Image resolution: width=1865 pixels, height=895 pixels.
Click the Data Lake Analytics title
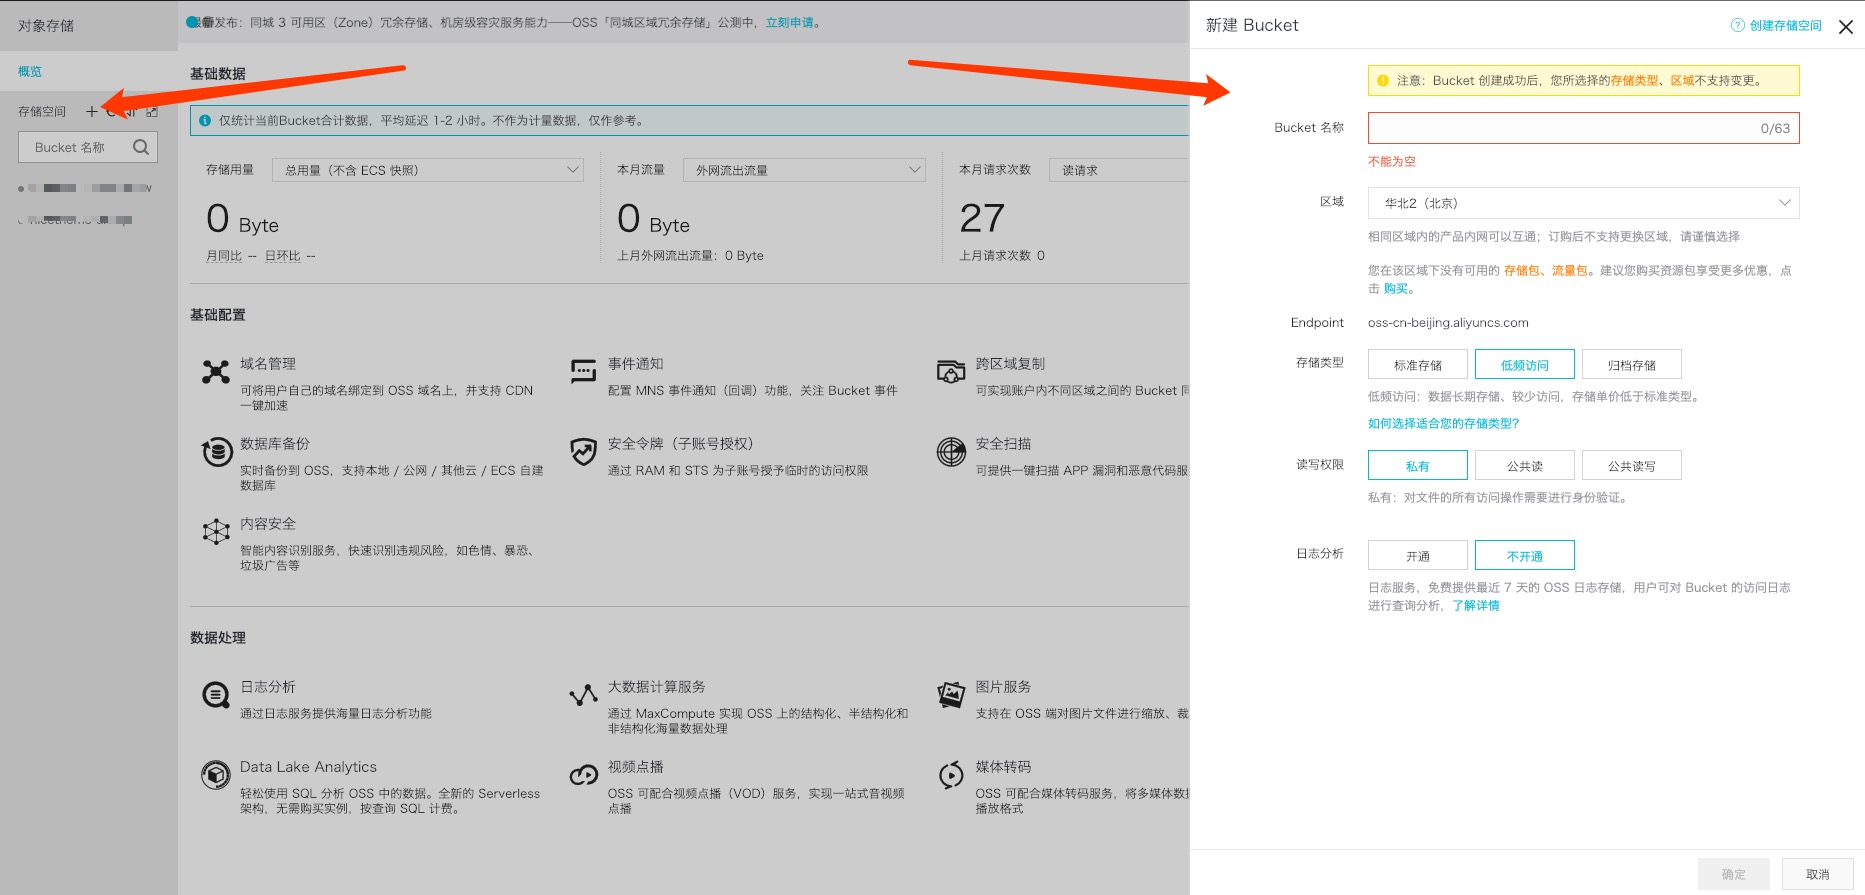(308, 767)
